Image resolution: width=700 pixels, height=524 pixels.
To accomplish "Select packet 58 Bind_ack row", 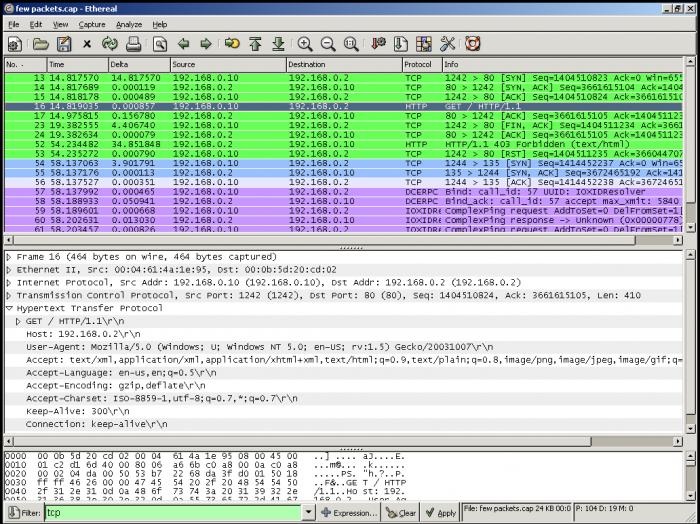I will pyautogui.click(x=343, y=201).
